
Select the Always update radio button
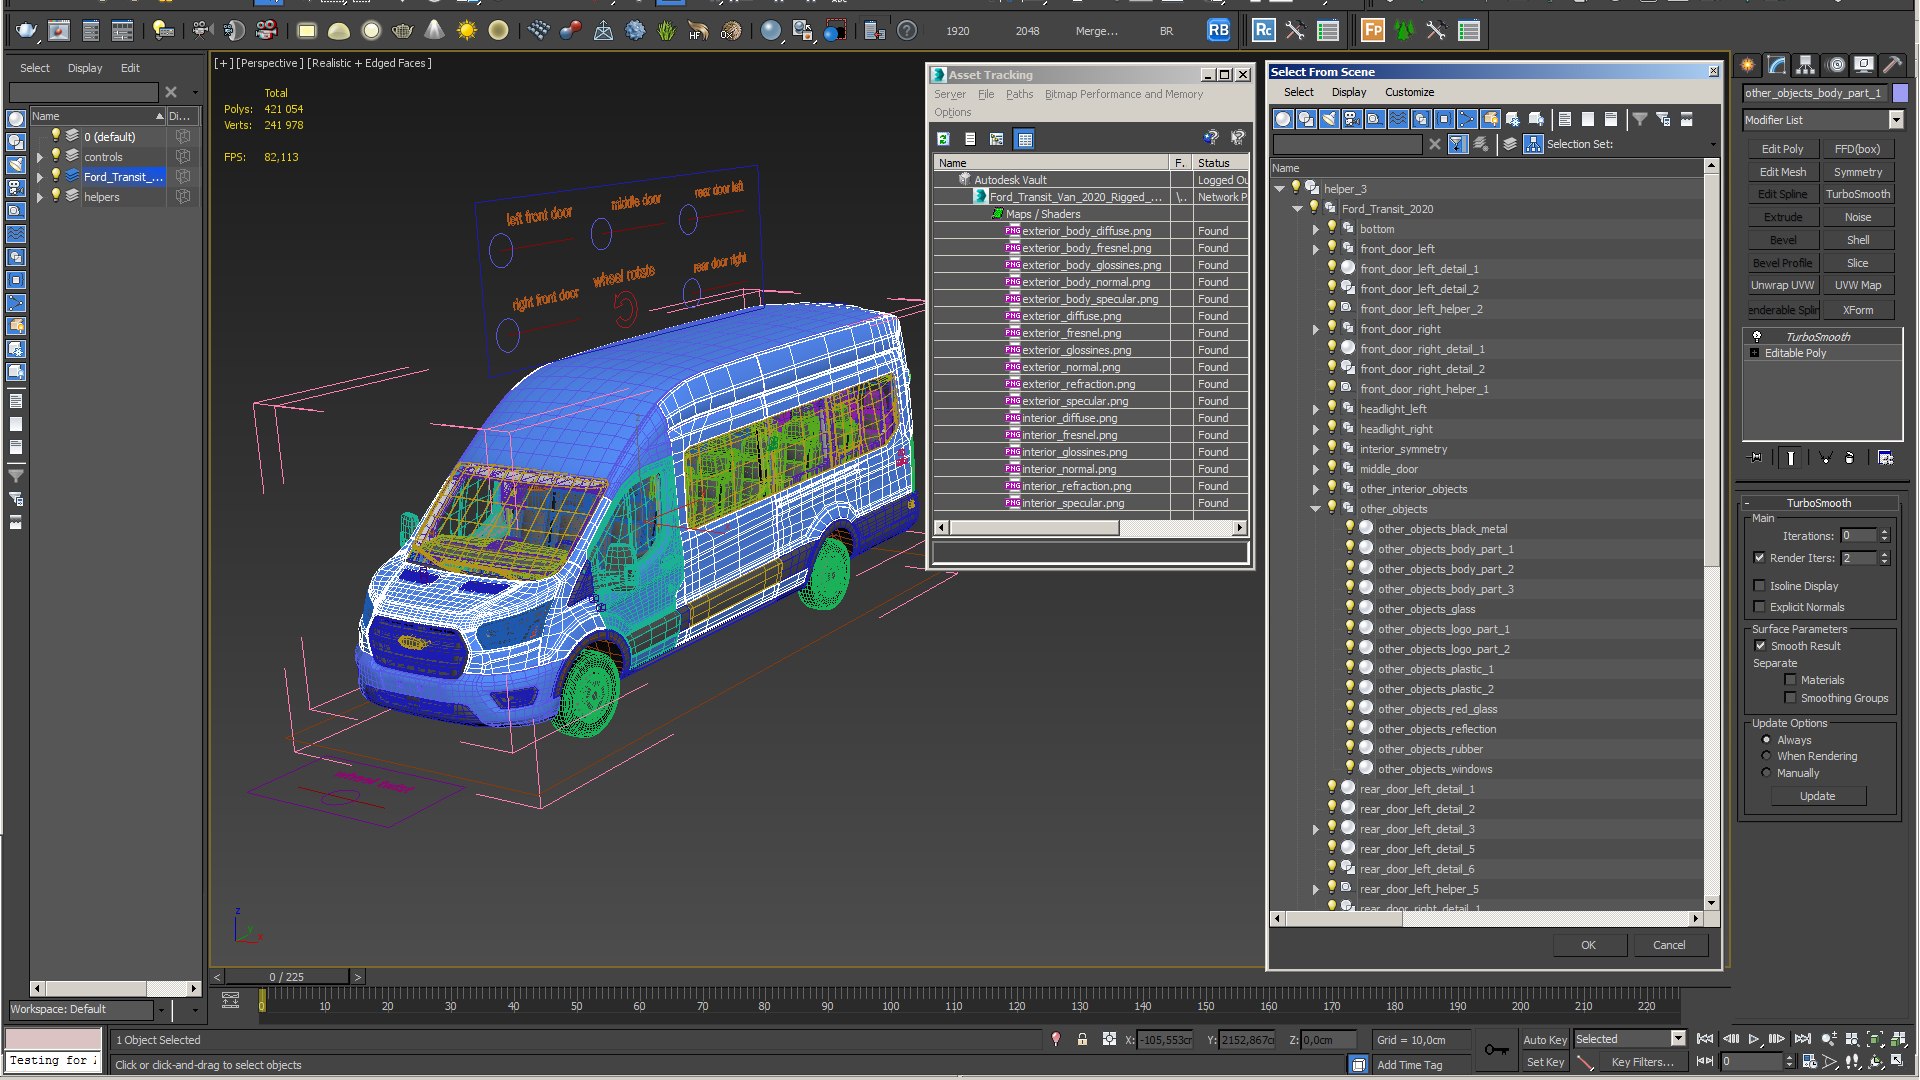(x=1766, y=740)
